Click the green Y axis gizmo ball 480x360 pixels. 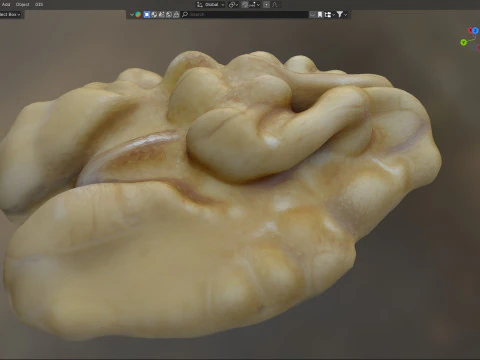463,42
